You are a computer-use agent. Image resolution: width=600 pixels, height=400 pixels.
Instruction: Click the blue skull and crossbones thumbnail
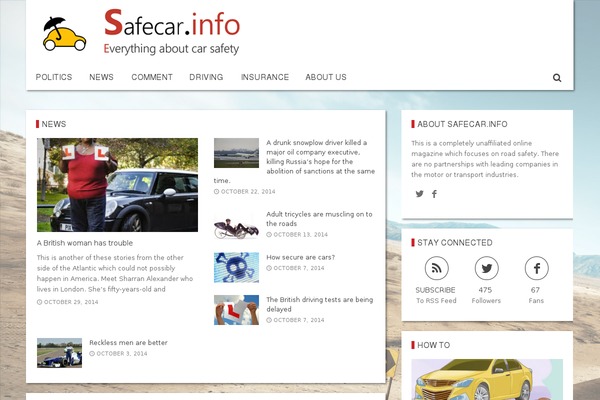236,267
